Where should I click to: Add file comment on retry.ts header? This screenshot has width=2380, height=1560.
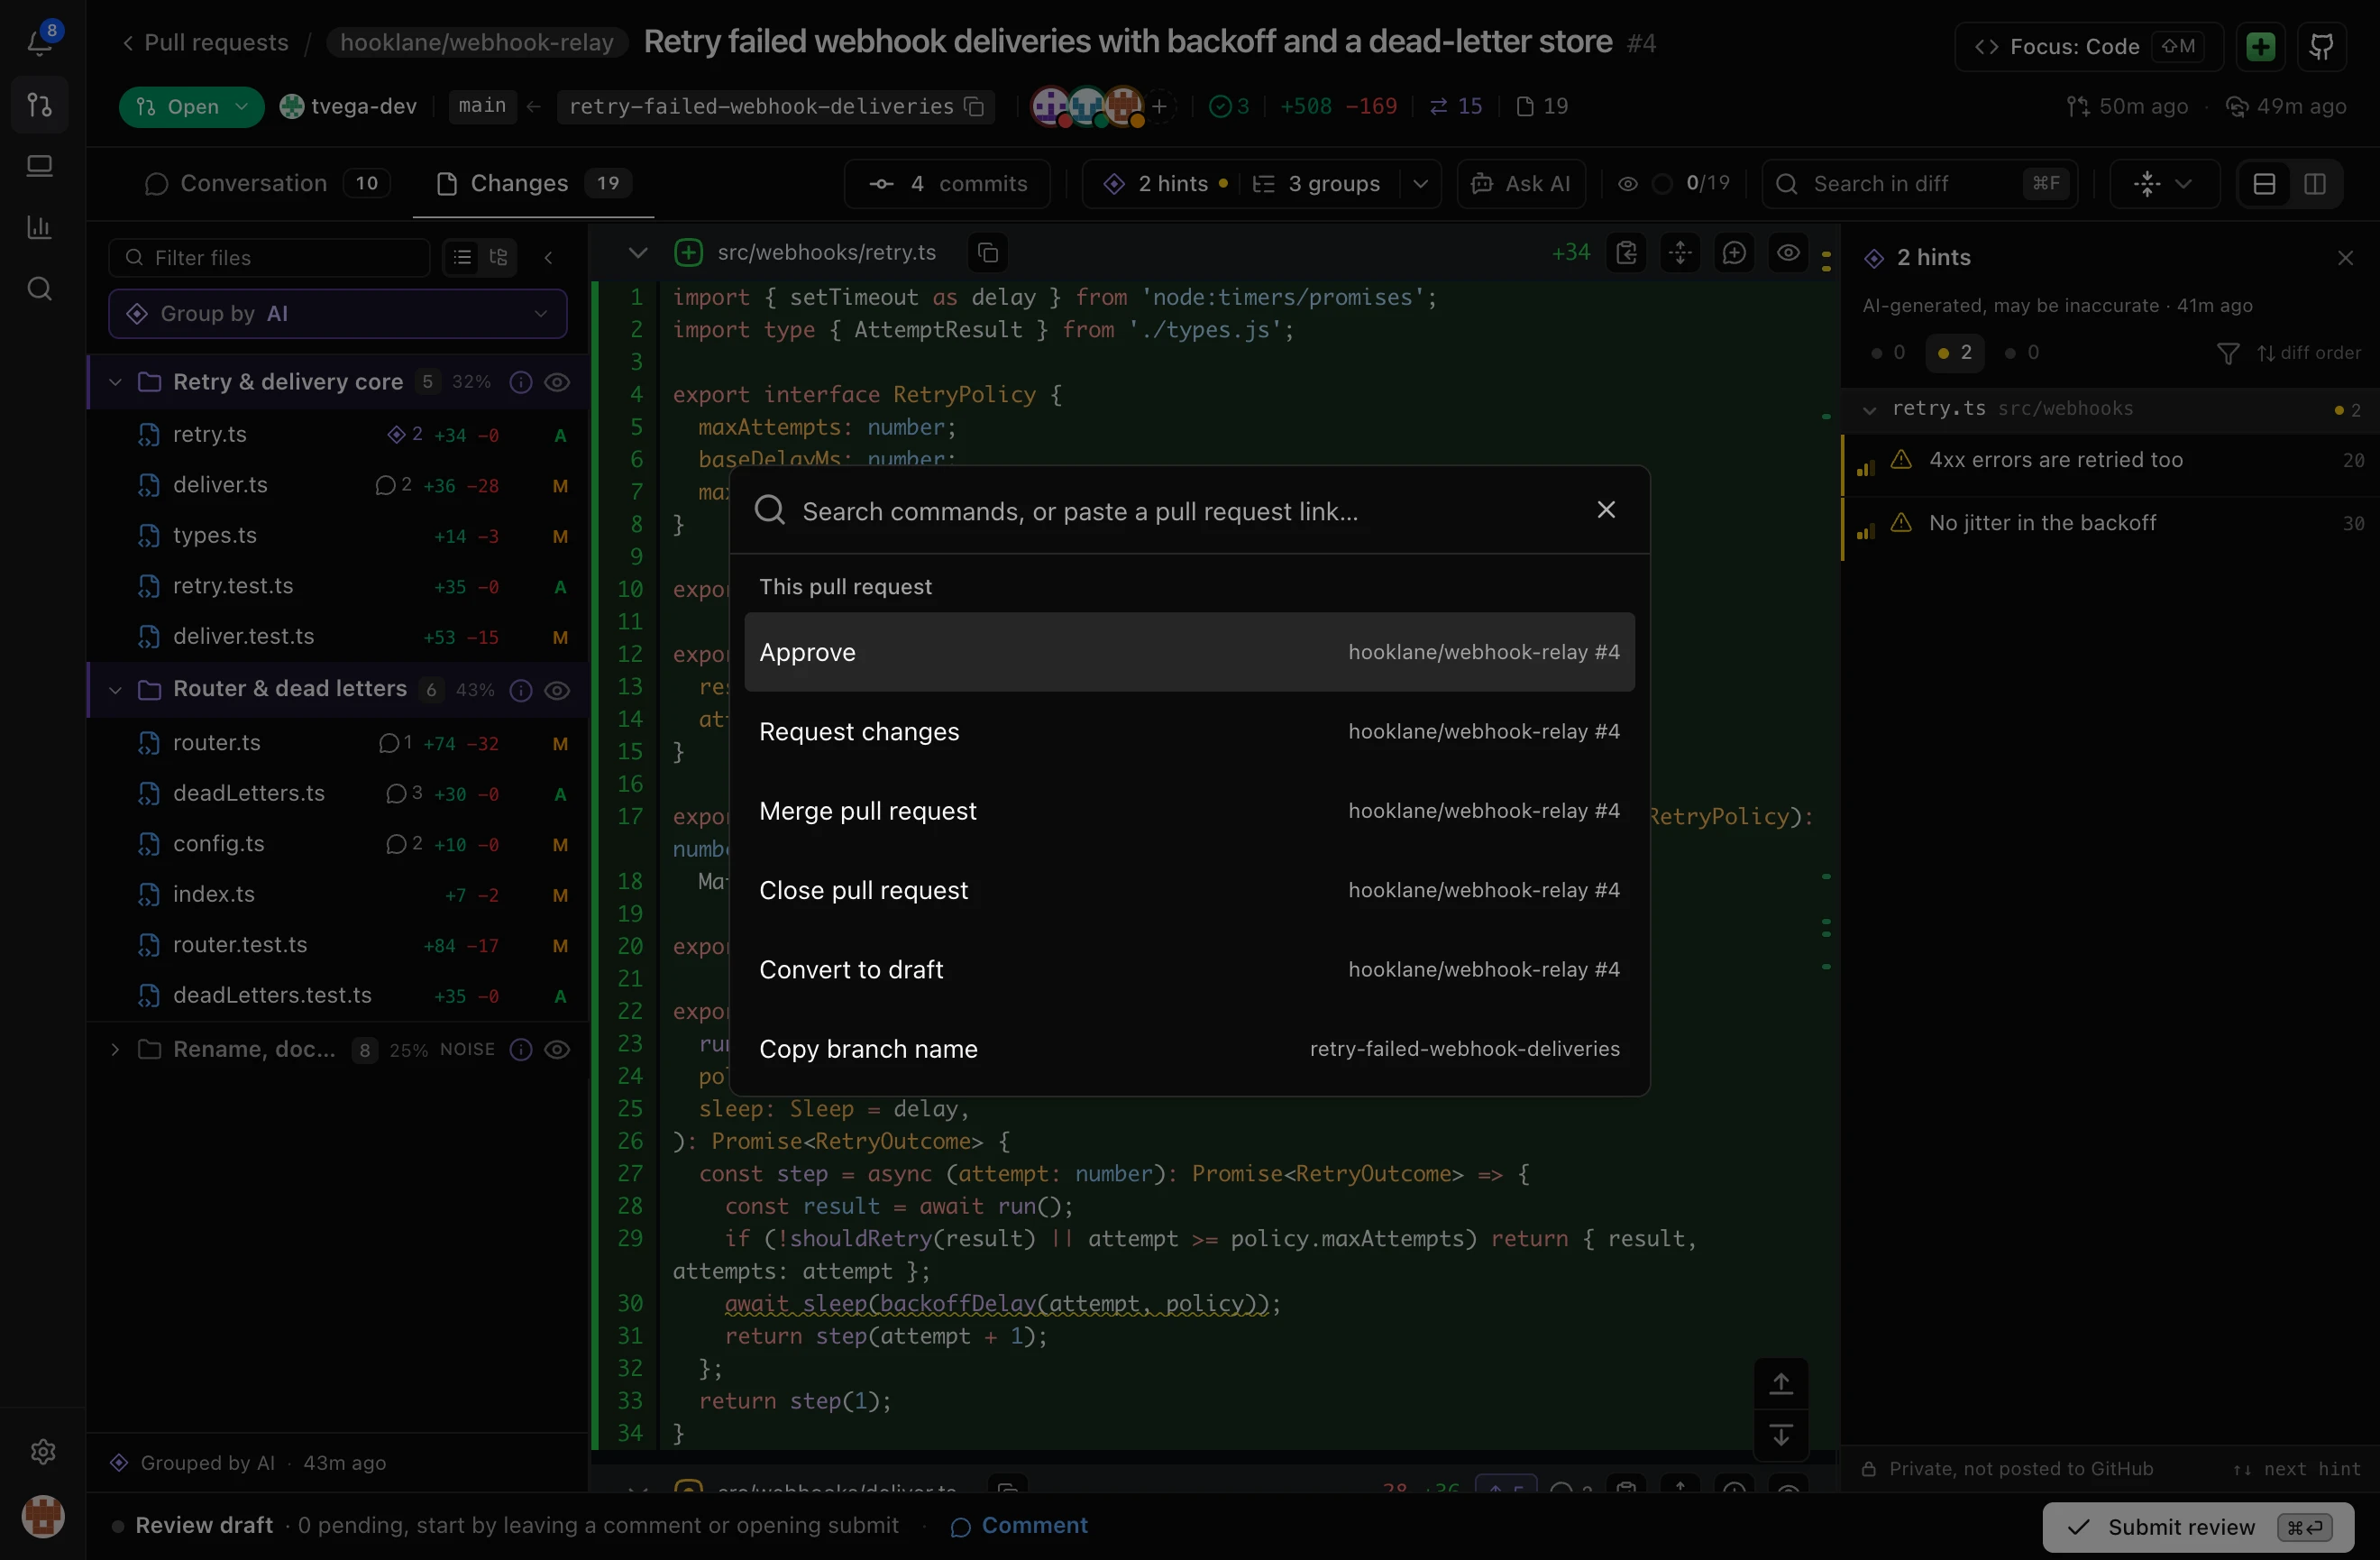(1734, 253)
